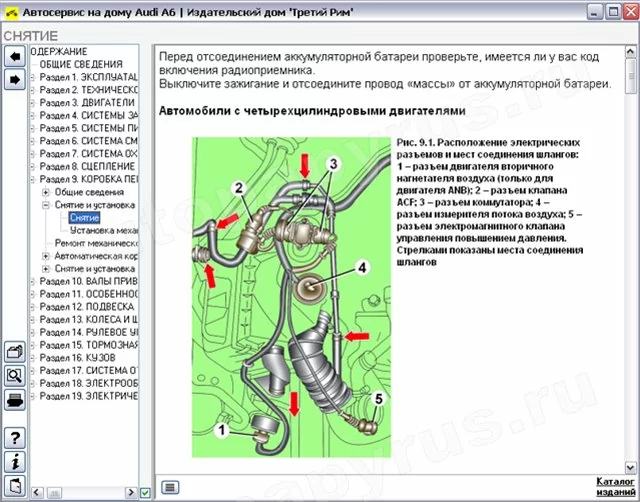Select 'Раздел 11. ОСОБЕННОС' tree item

pyautogui.click(x=89, y=294)
